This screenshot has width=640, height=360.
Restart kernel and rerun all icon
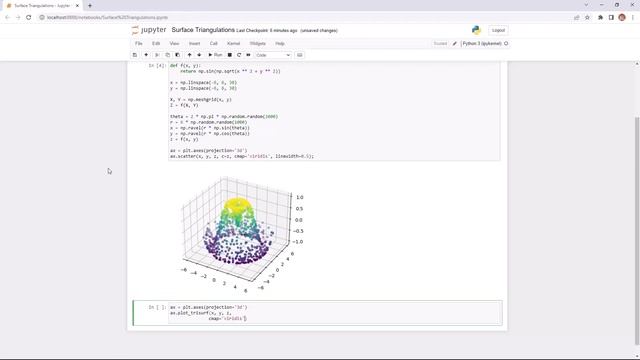pyautogui.click(x=248, y=55)
